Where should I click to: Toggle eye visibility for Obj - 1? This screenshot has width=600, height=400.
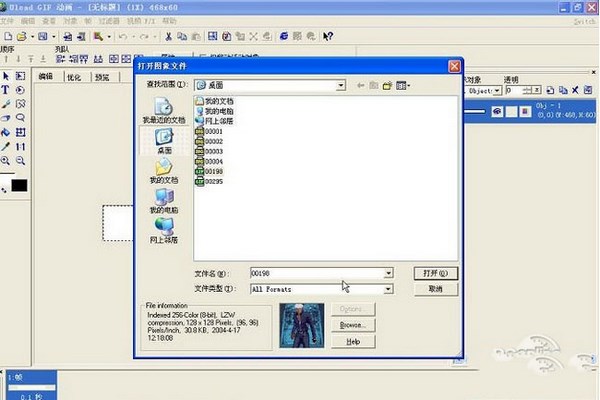pos(495,112)
